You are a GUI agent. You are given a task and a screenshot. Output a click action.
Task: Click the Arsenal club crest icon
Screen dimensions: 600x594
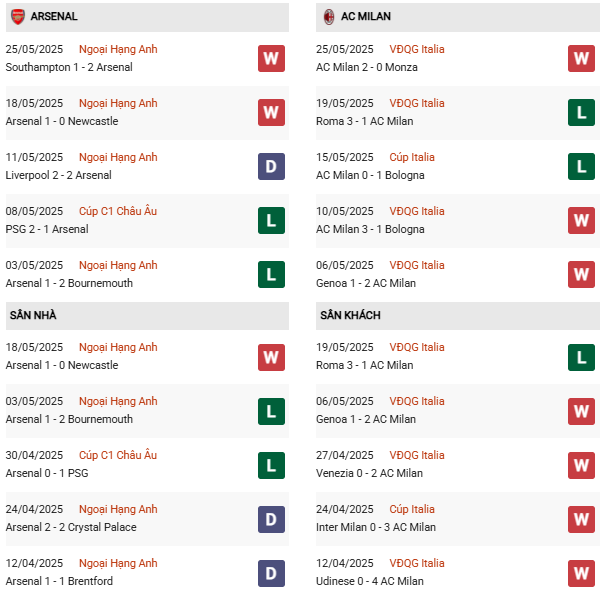coord(18,17)
